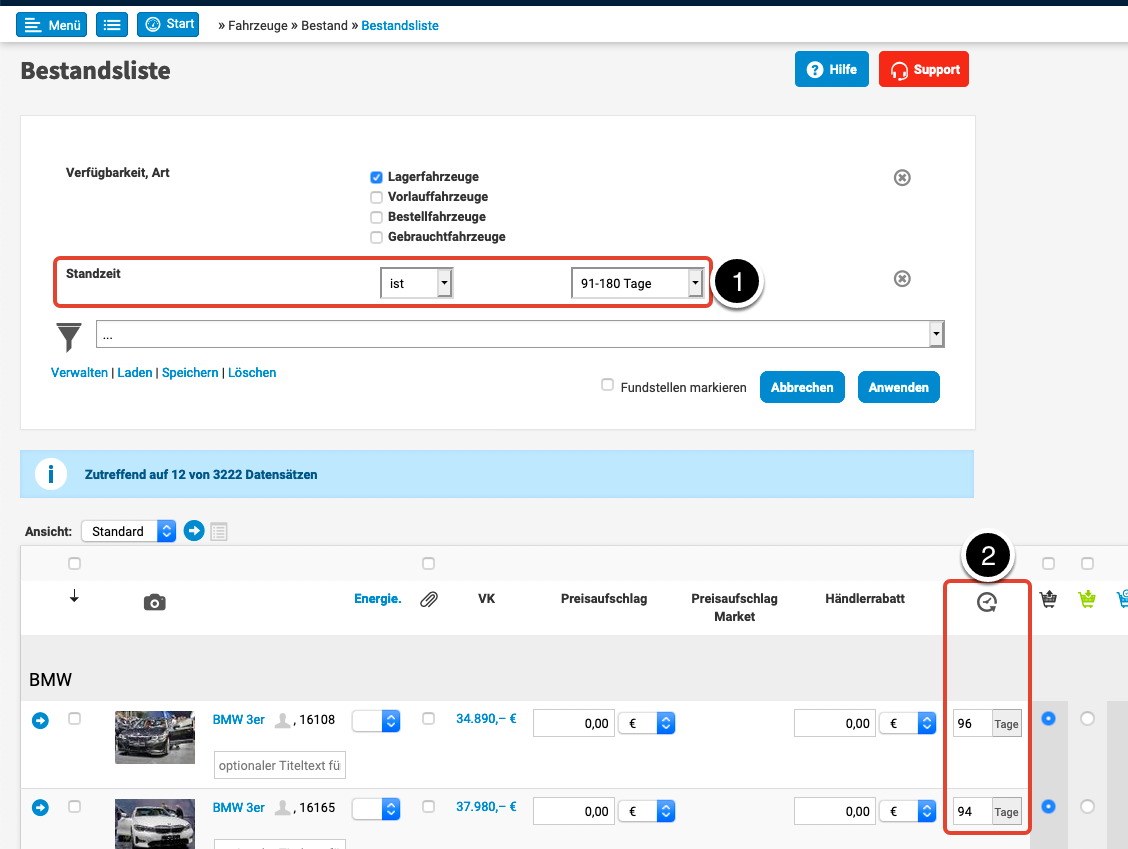Click blue arrow icon next to Ansicht dropdown
1128x849 pixels.
tap(194, 531)
